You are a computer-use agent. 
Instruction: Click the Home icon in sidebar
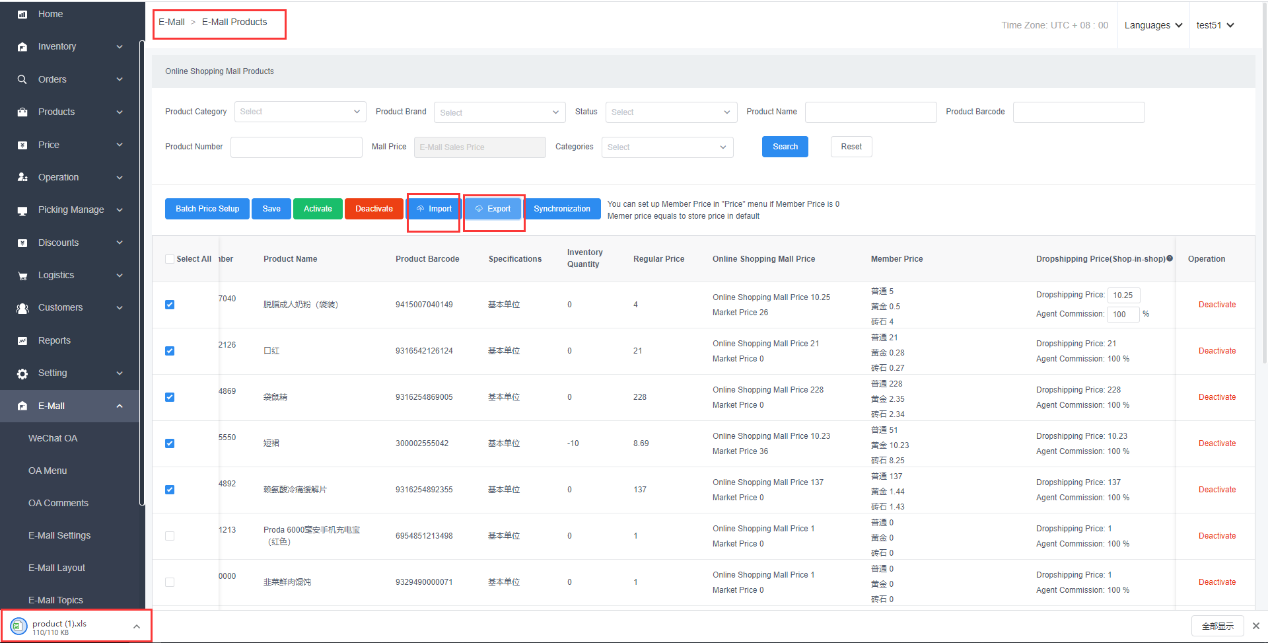(x=22, y=14)
